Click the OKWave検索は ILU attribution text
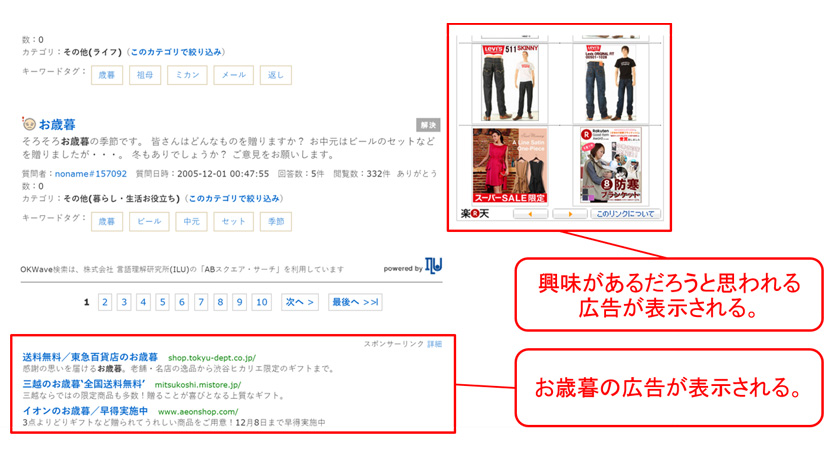 point(182,269)
